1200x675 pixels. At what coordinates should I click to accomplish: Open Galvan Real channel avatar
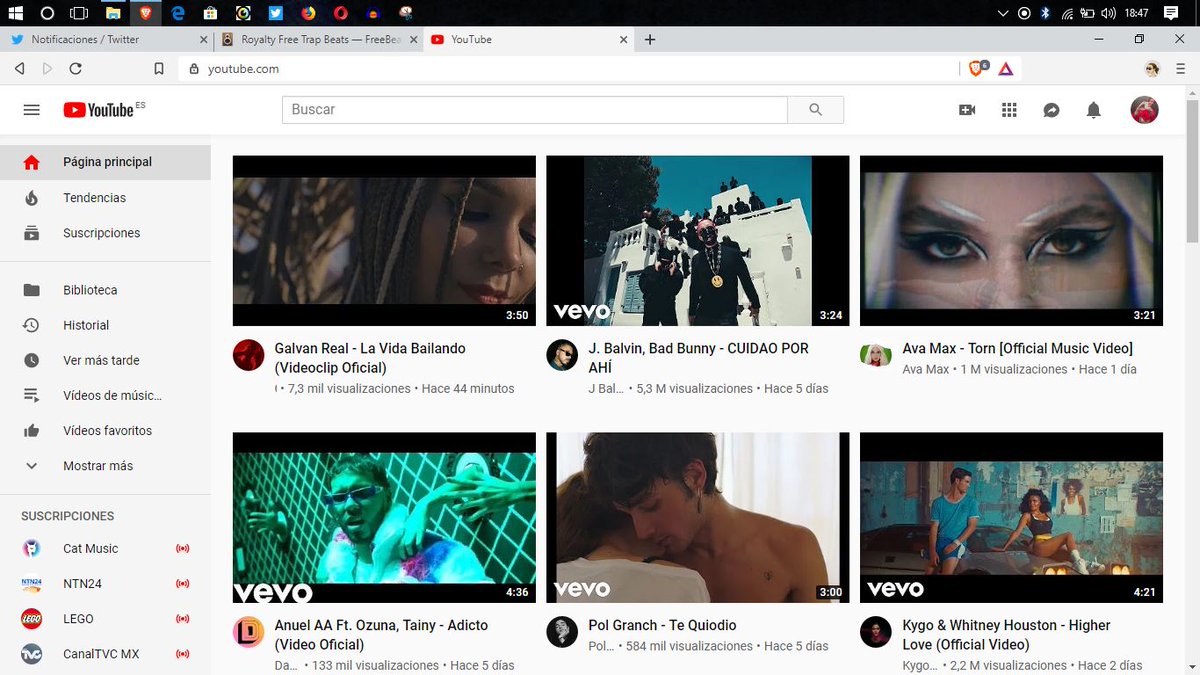248,355
